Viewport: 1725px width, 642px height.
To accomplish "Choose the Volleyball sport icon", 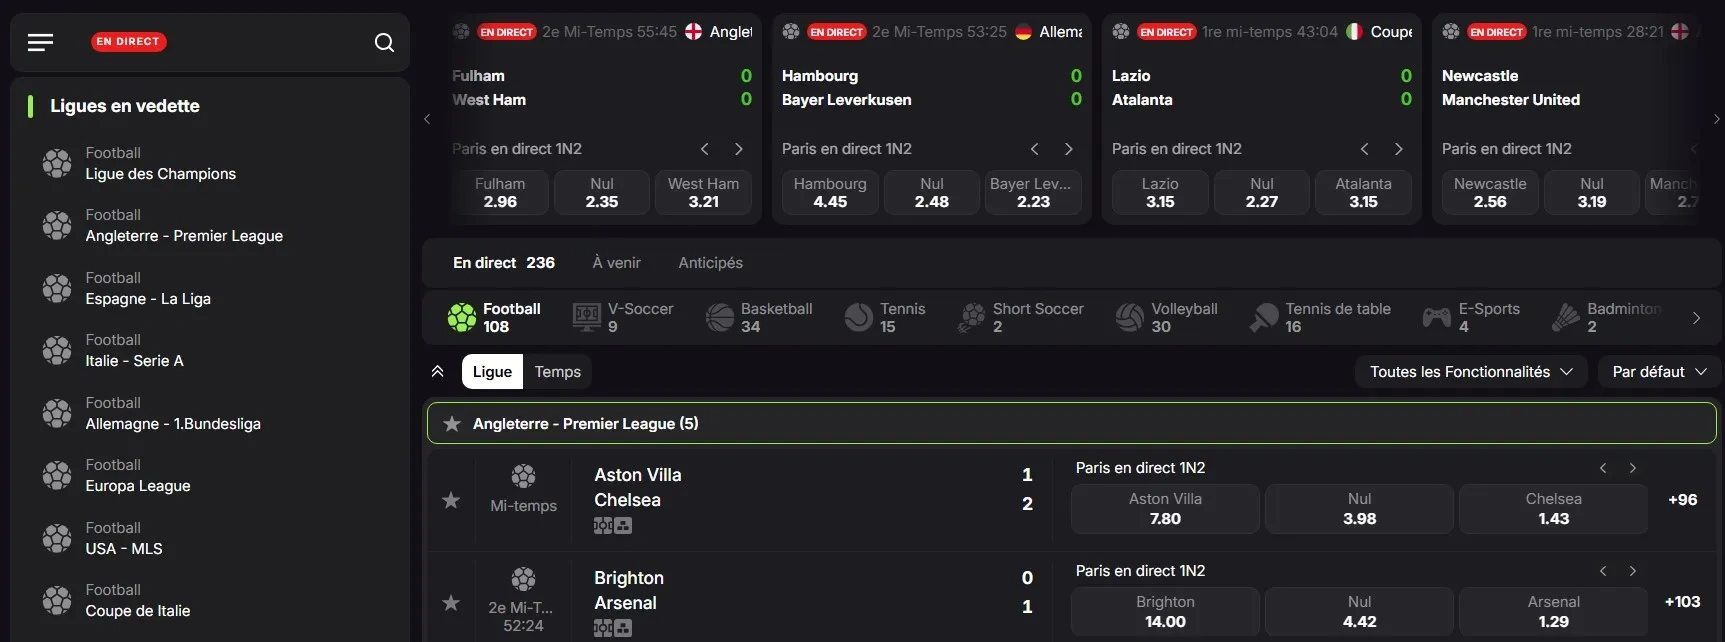I will click(1130, 318).
